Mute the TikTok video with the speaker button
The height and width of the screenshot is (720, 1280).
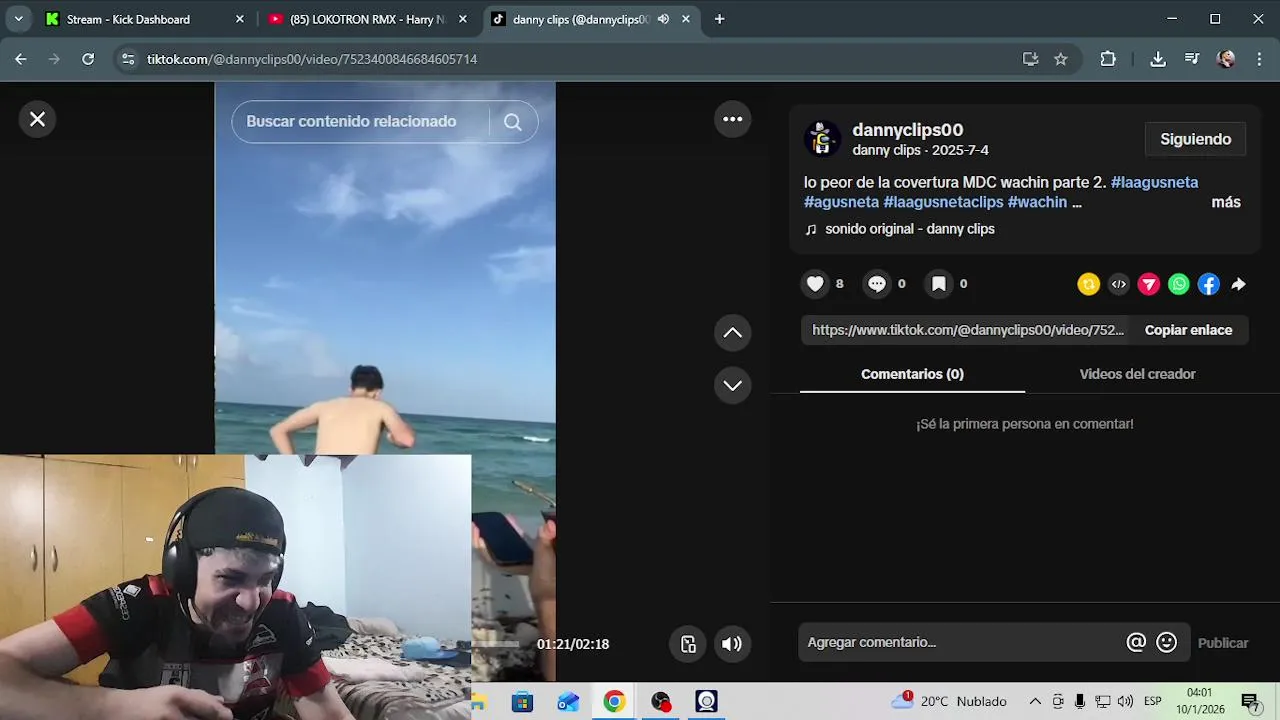[x=732, y=644]
